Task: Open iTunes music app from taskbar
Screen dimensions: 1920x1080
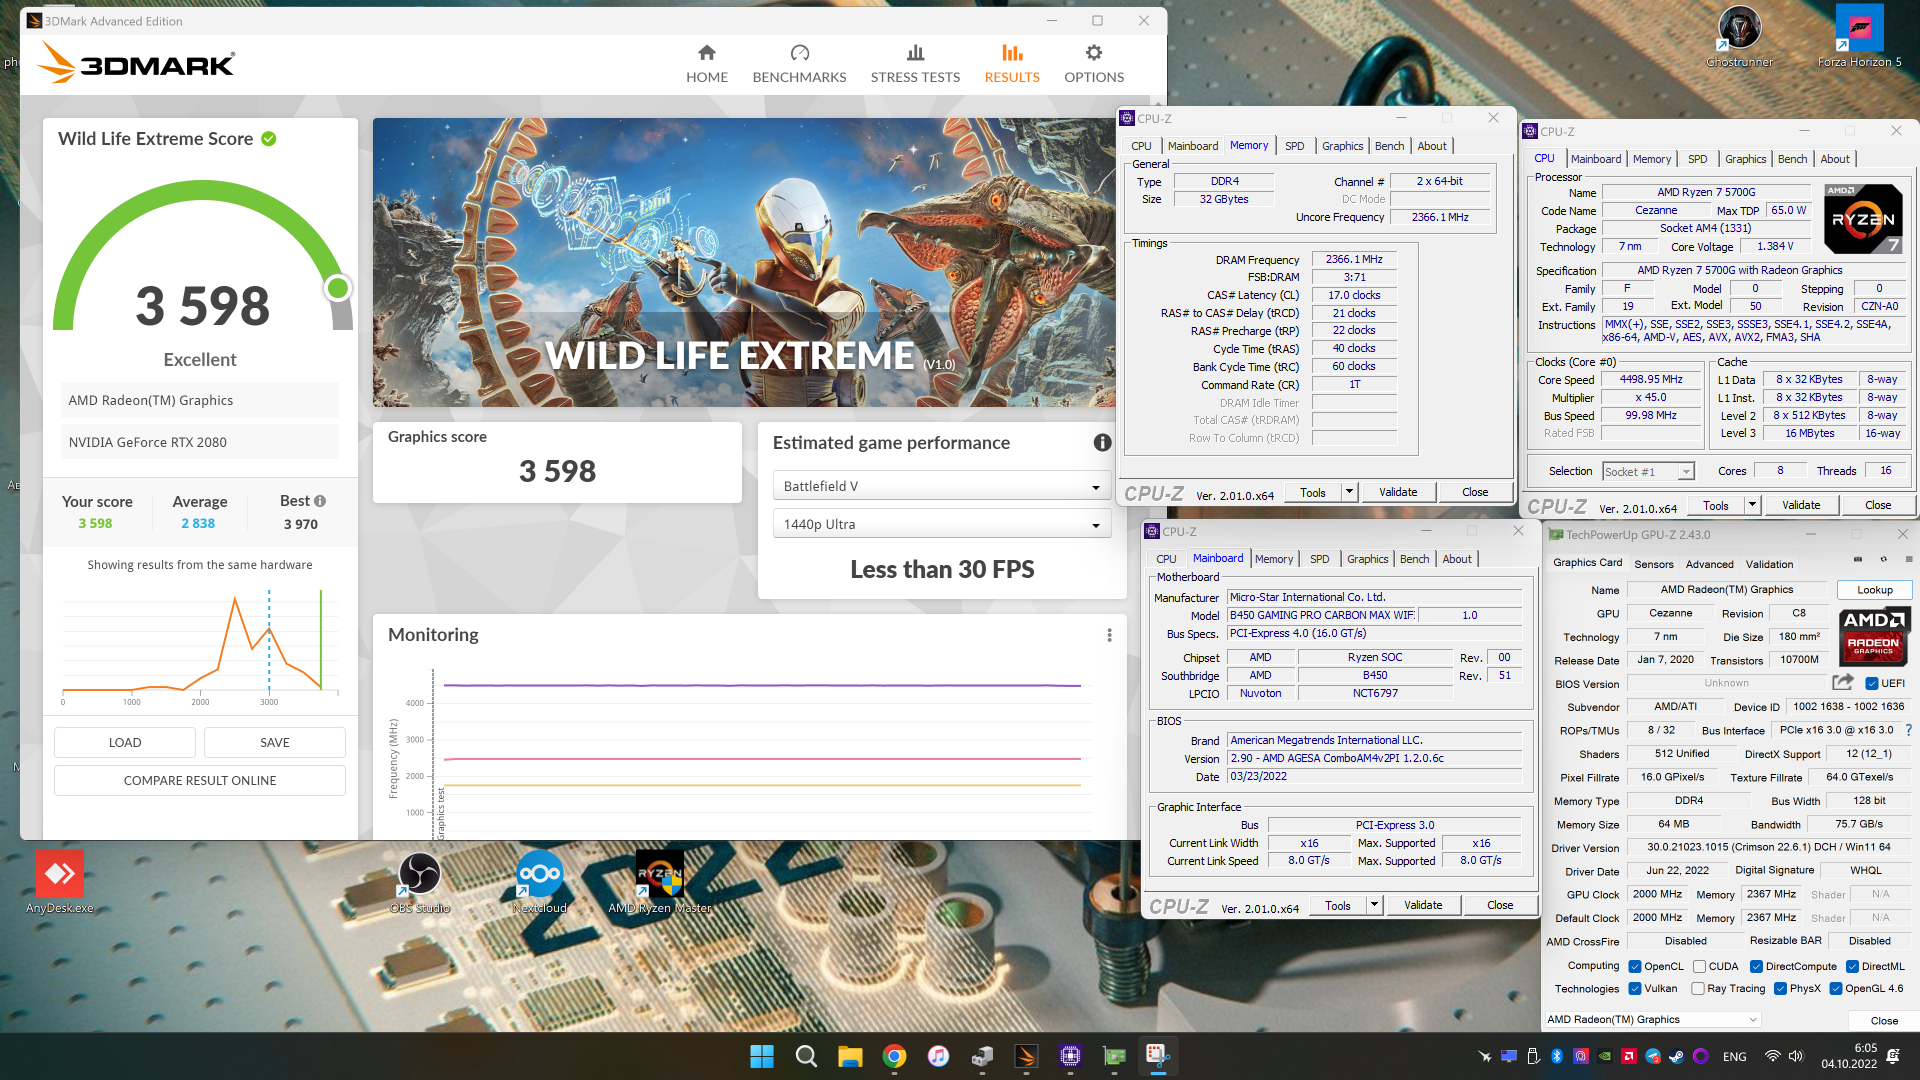Action: click(938, 1056)
